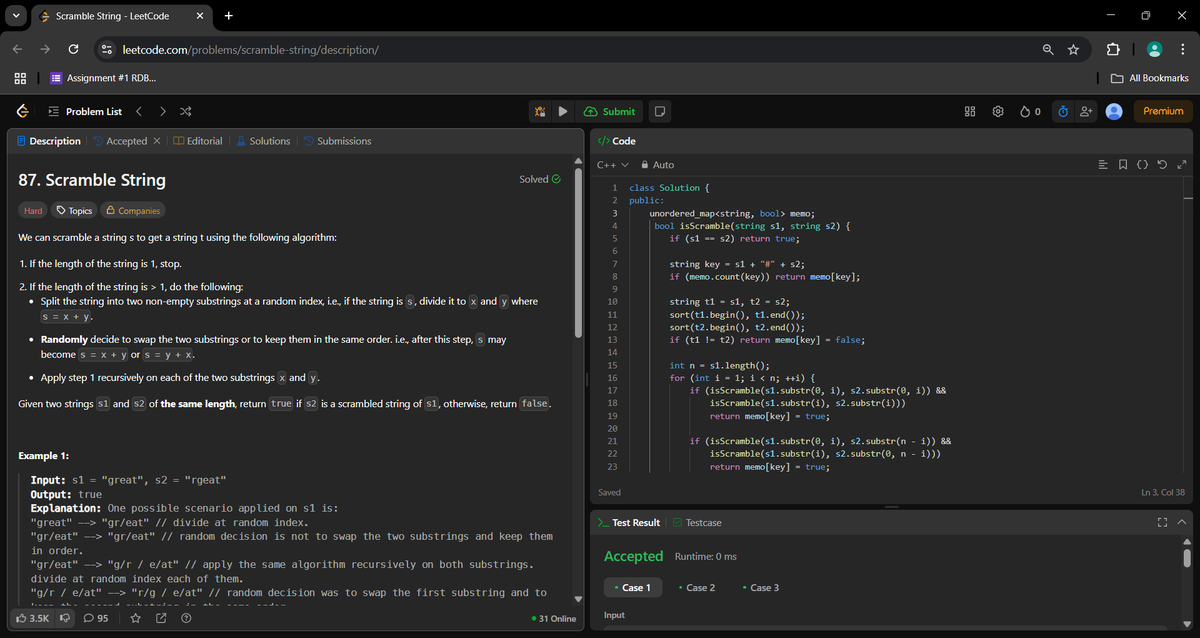Add problem to favorites star

point(136,618)
